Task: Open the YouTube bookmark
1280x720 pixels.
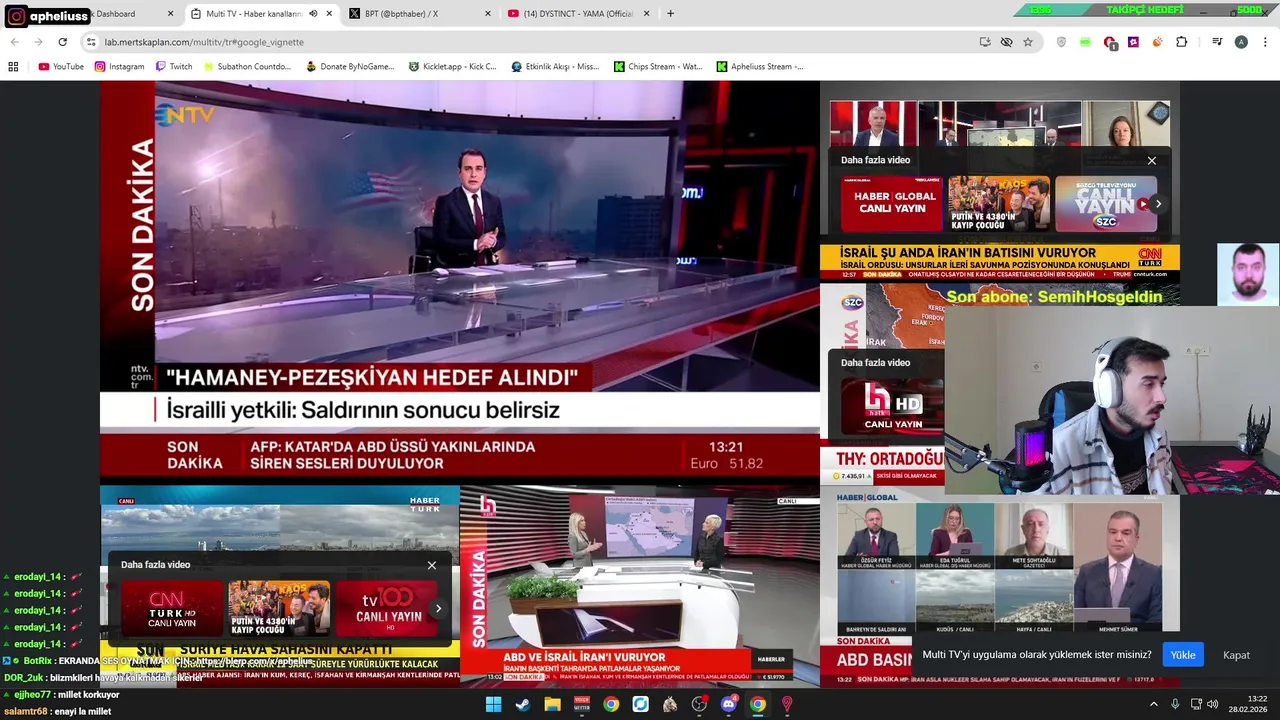Action: 61,67
